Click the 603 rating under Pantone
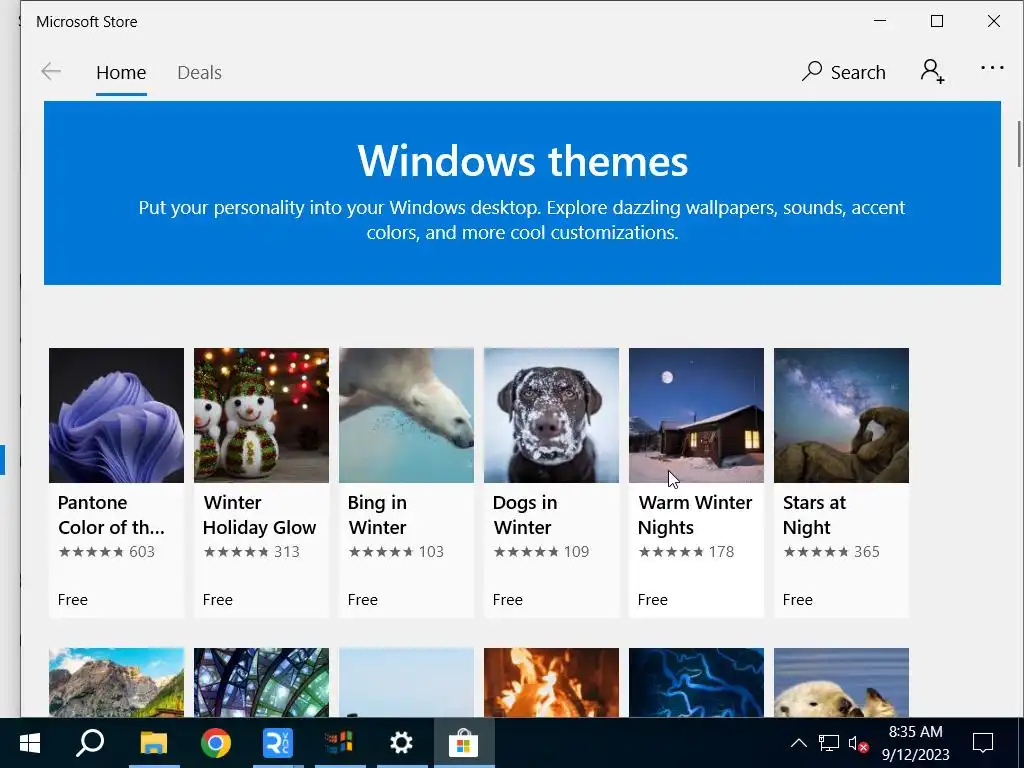Screen dimensions: 1024x768 click(x=106, y=552)
